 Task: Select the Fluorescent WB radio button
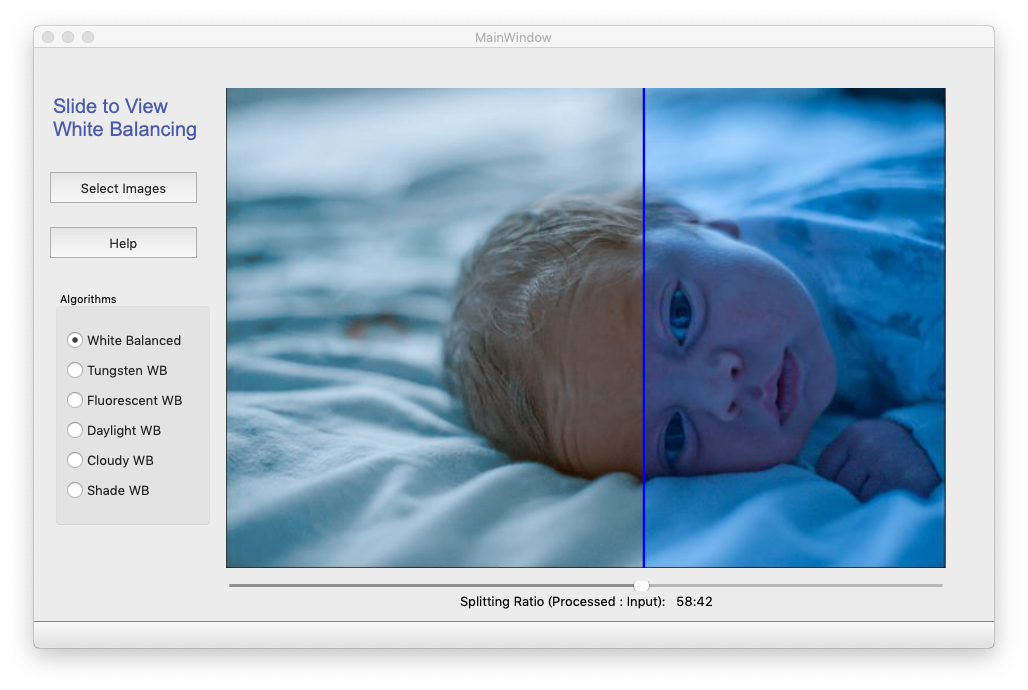tap(125, 400)
